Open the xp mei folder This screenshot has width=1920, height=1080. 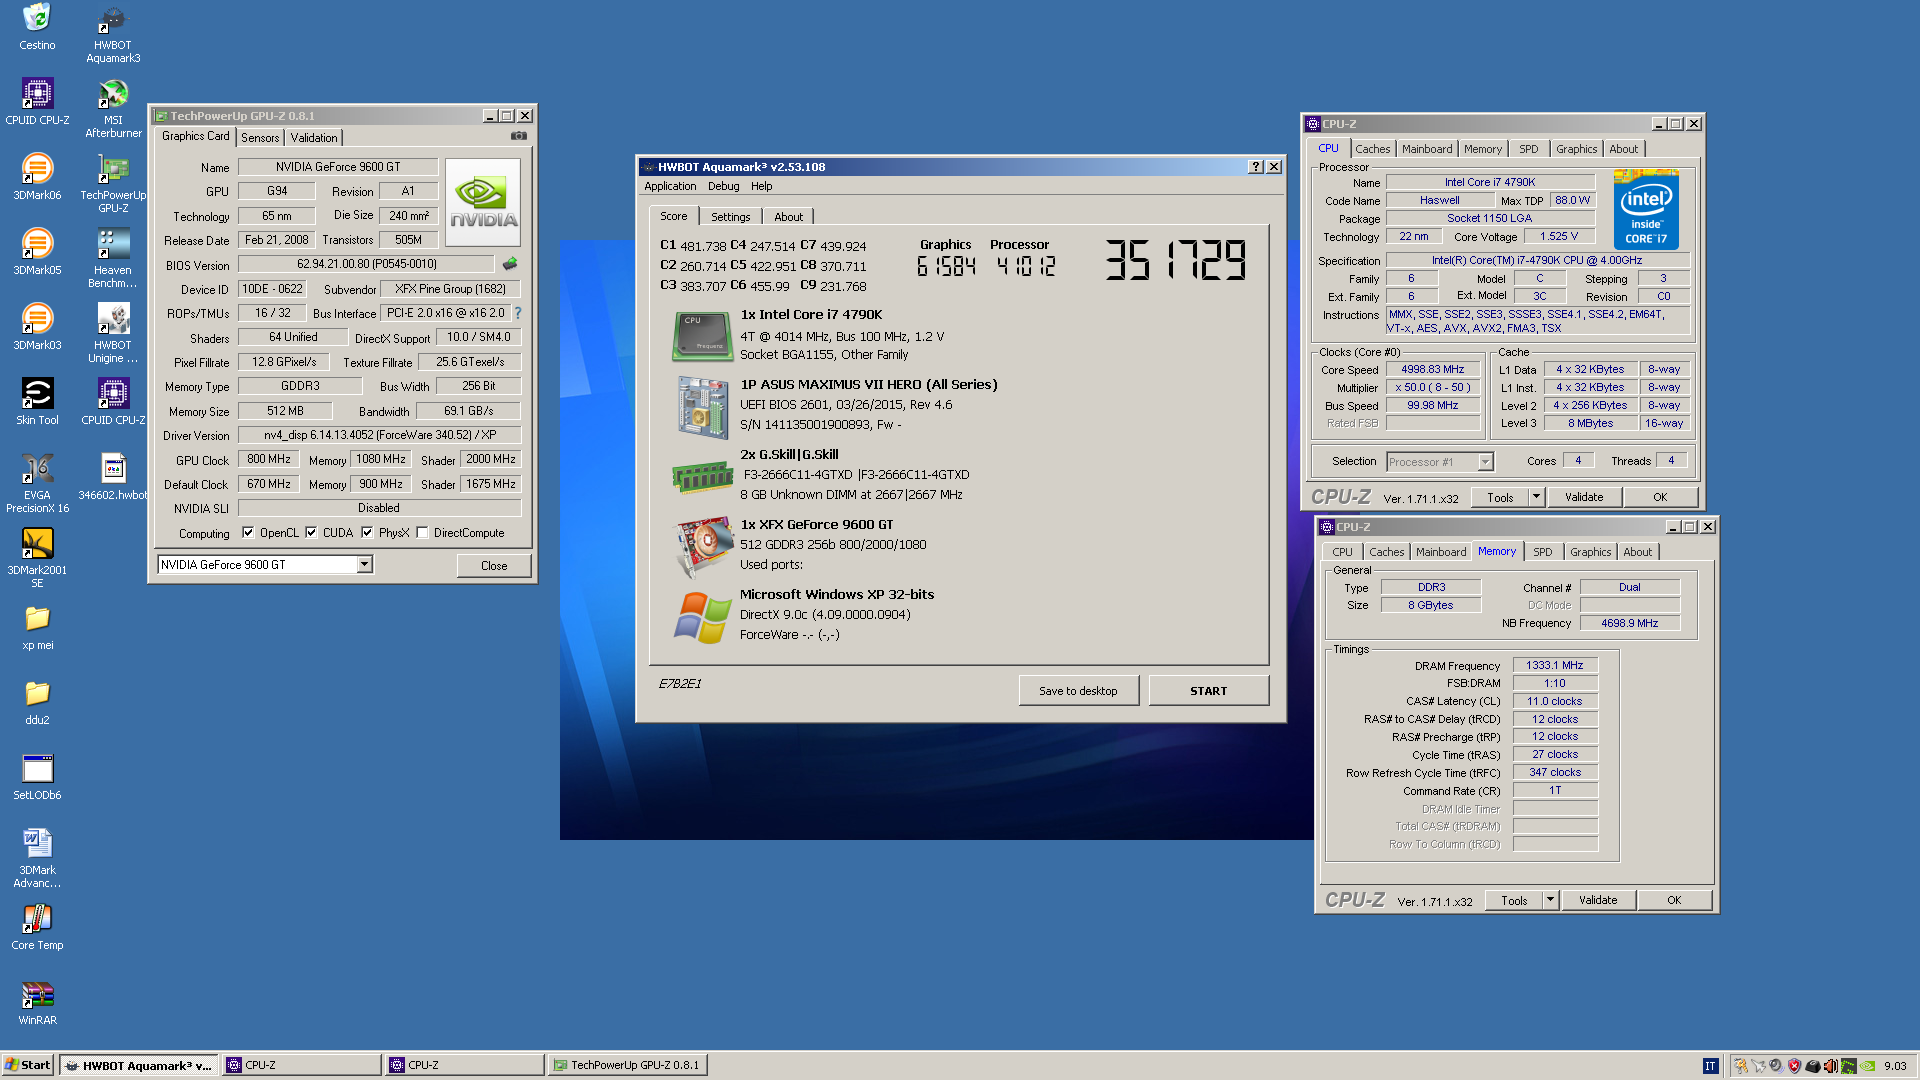pos(37,626)
